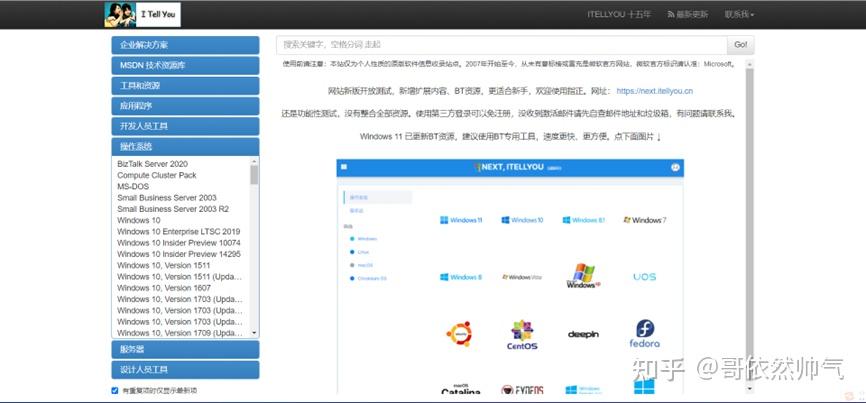
Task: Select Compute Cluster Pack in the list
Action: point(157,175)
